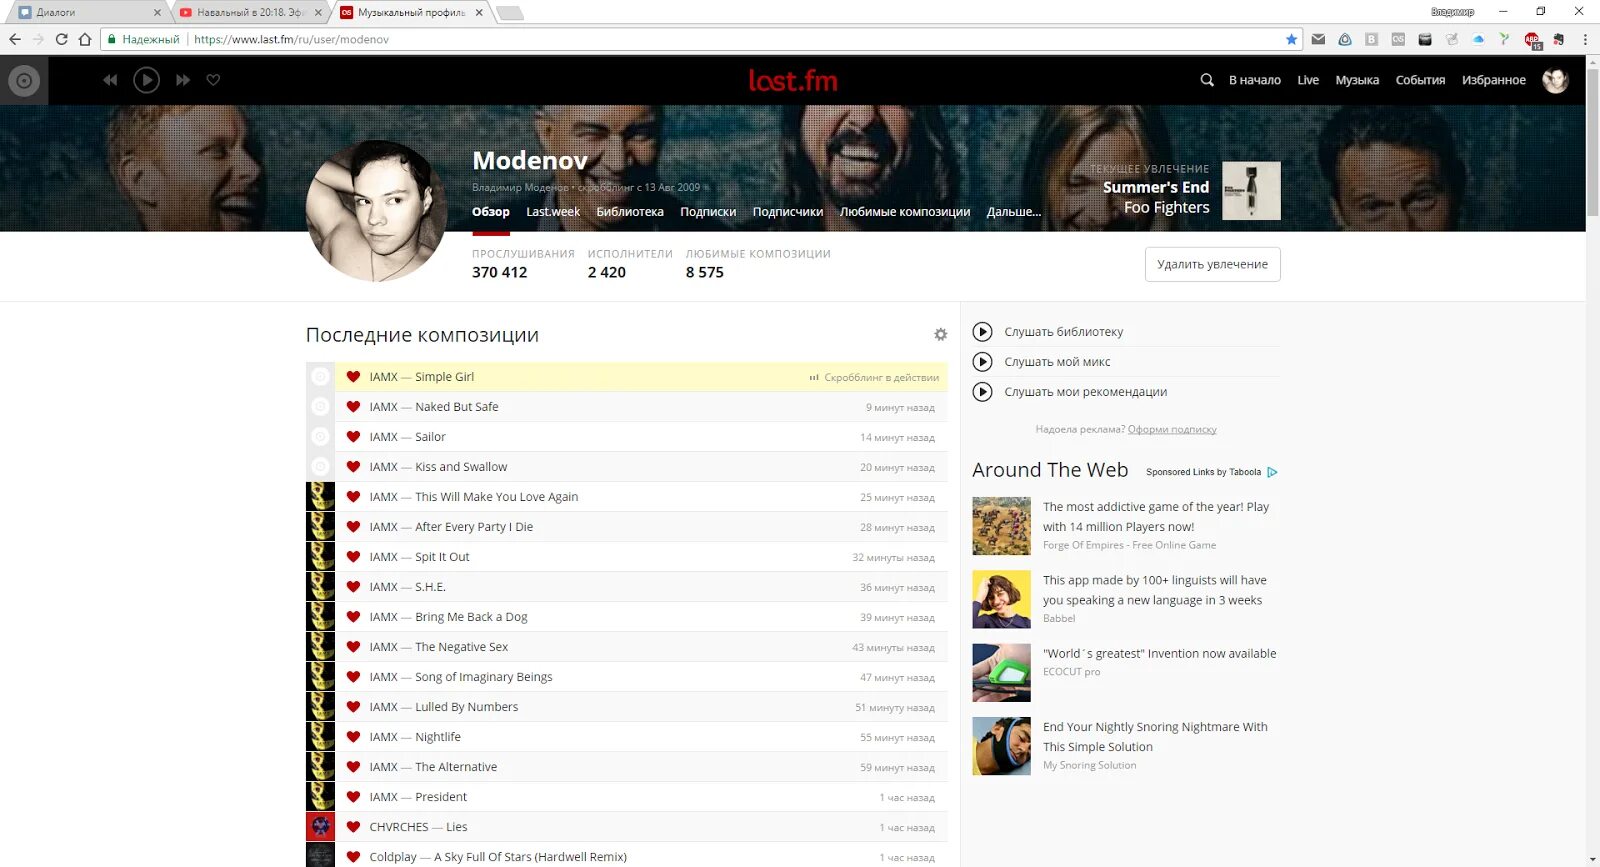
Task: Open the track This Will Make You Love Again
Action: [x=496, y=497]
